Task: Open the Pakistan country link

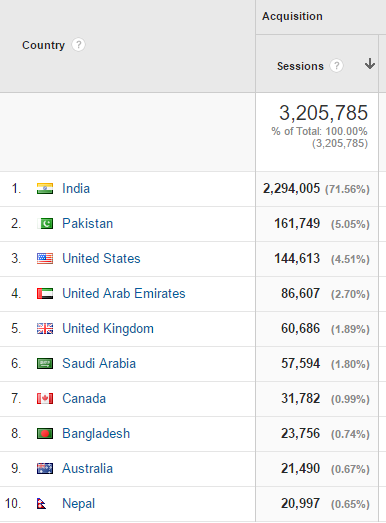Action: point(88,223)
